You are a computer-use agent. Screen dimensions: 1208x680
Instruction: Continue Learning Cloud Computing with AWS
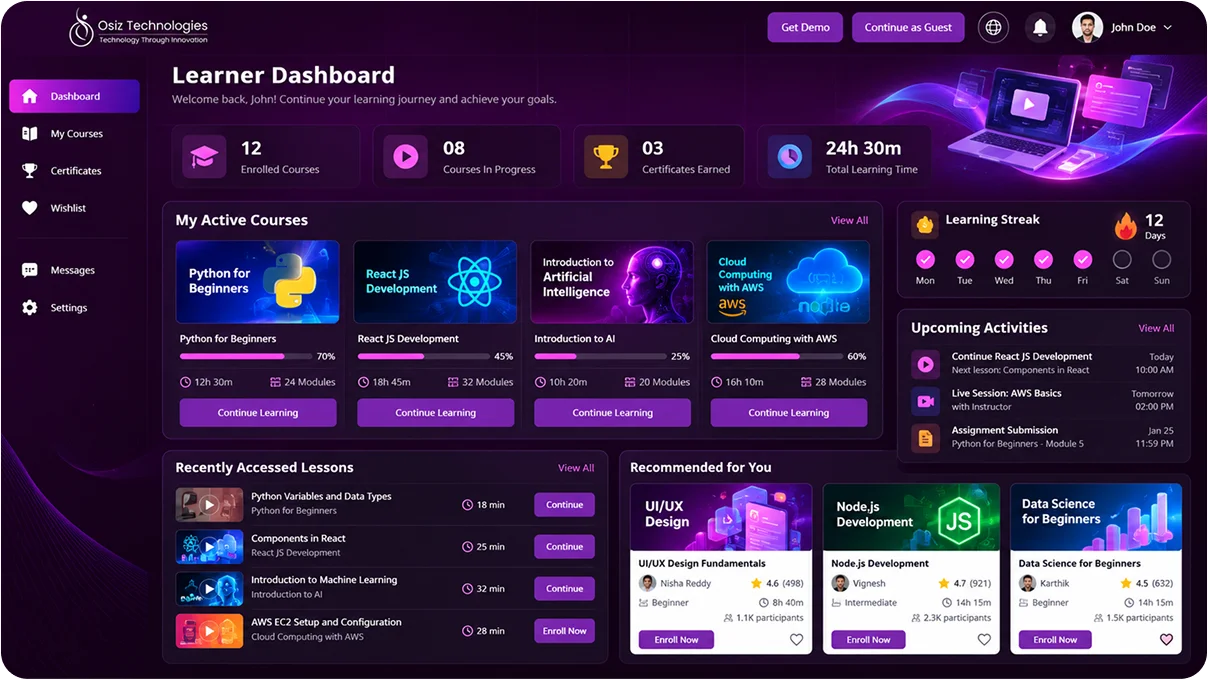[x=789, y=413]
